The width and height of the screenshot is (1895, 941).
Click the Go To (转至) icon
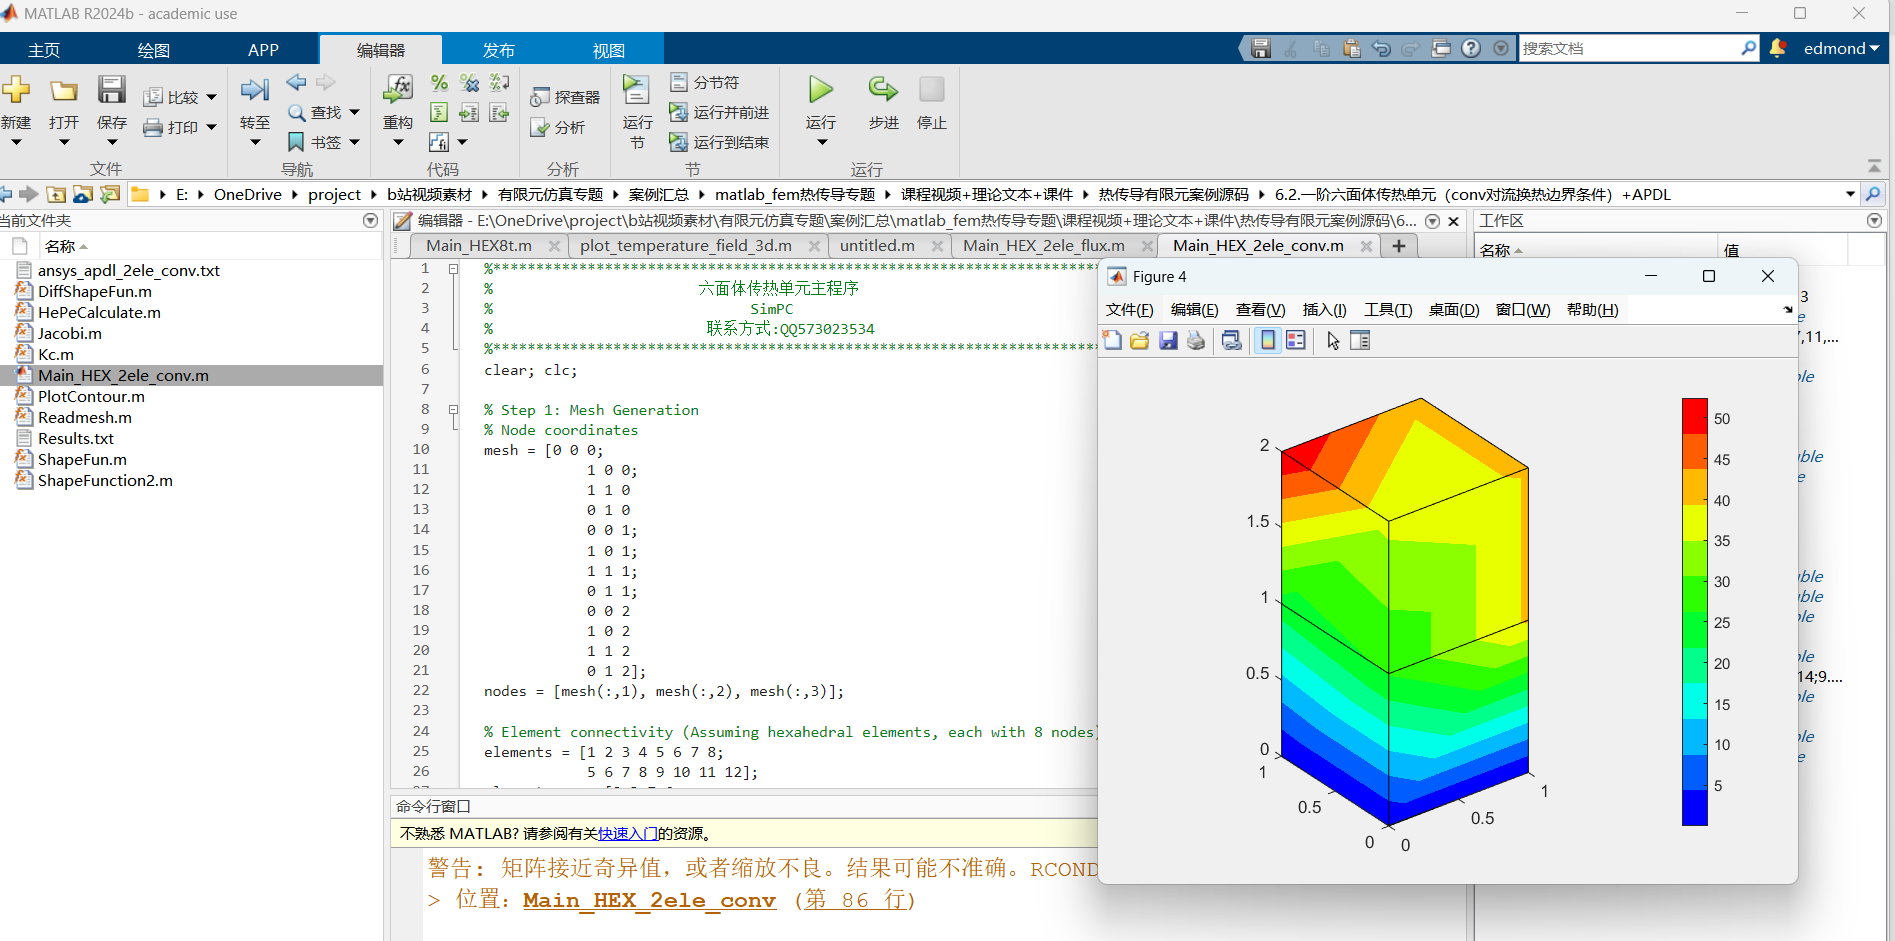coord(254,90)
